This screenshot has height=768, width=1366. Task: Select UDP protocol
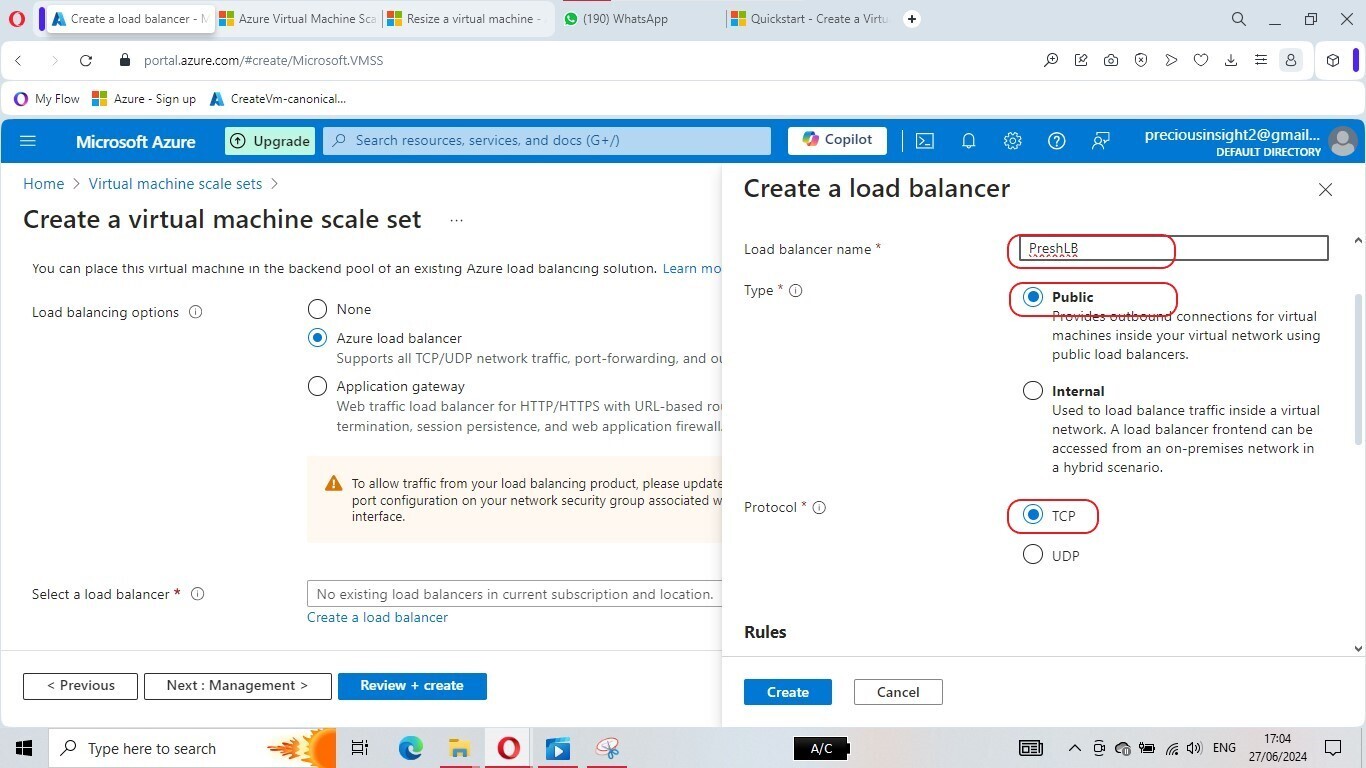tap(1033, 555)
